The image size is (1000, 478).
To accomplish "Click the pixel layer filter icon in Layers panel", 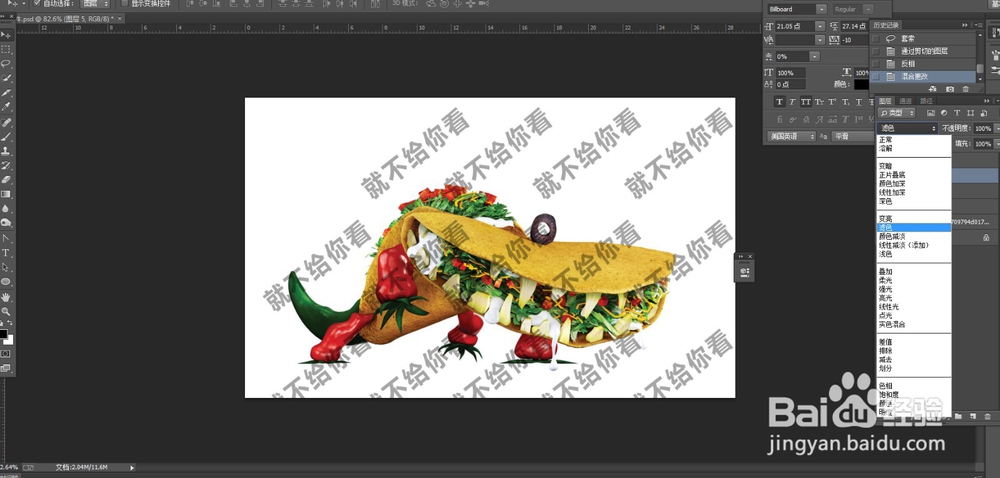I will click(x=930, y=113).
